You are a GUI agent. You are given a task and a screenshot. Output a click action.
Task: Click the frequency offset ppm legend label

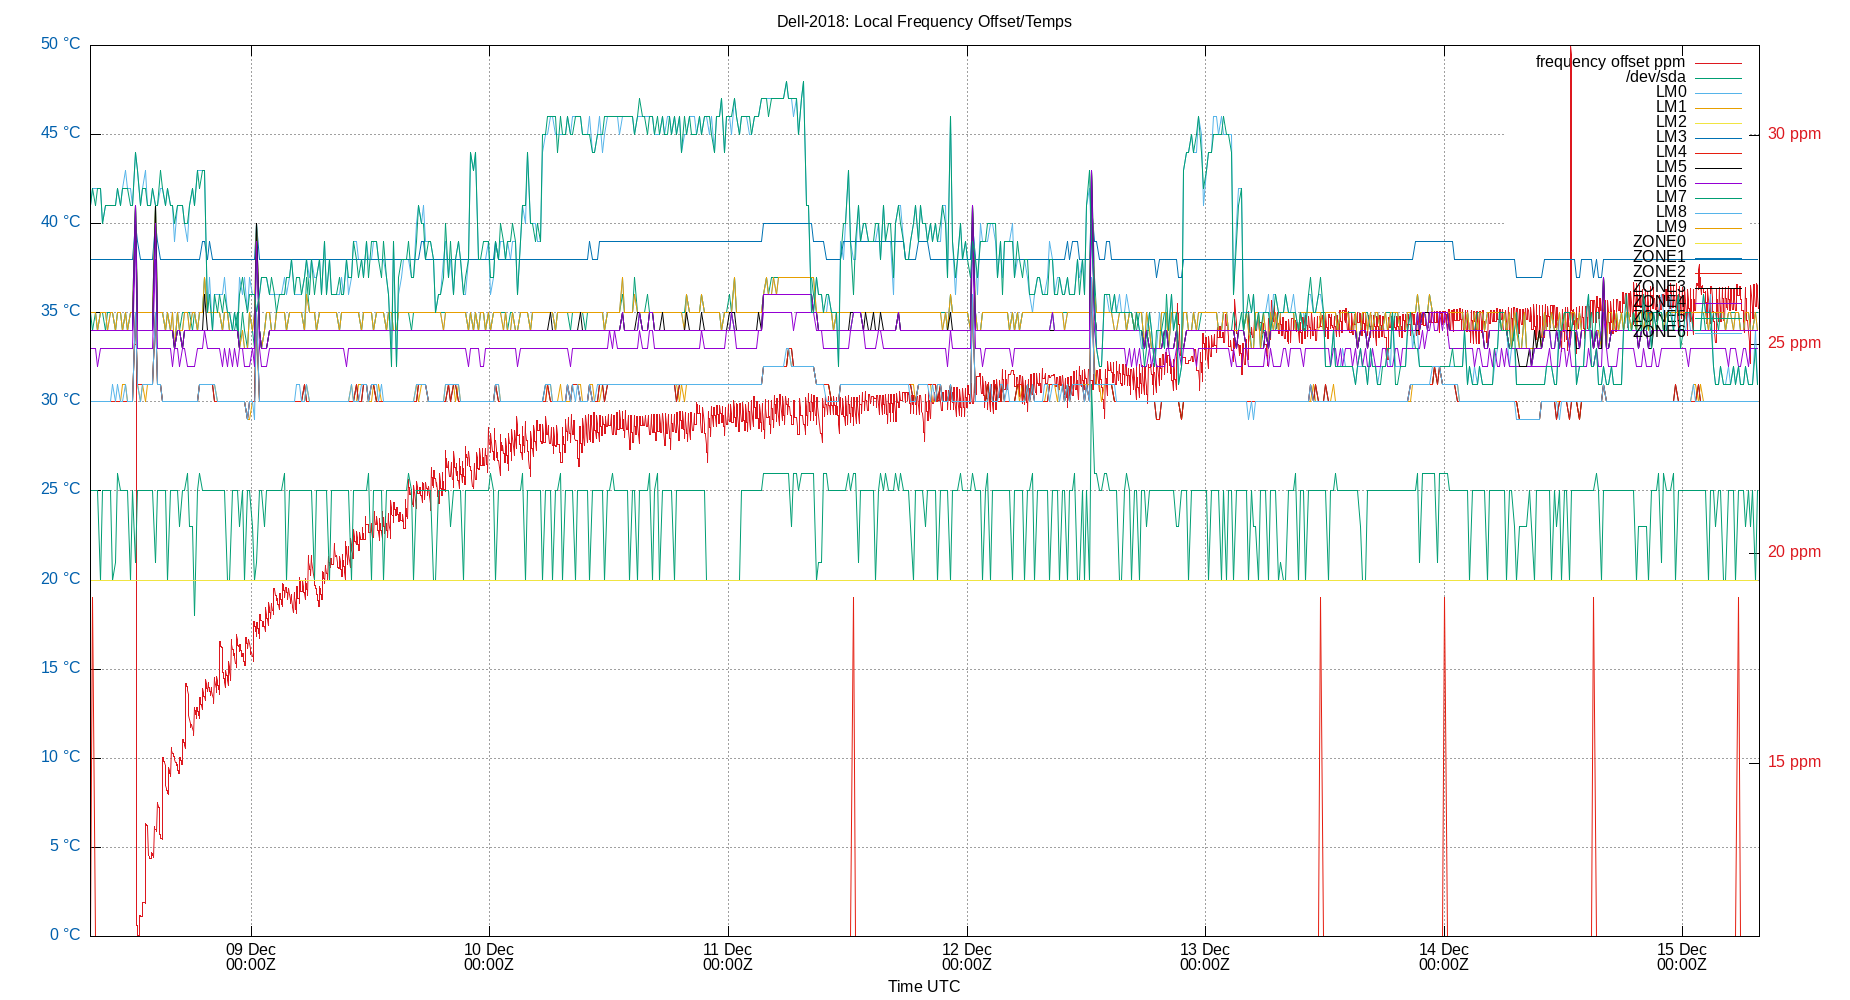(1608, 61)
